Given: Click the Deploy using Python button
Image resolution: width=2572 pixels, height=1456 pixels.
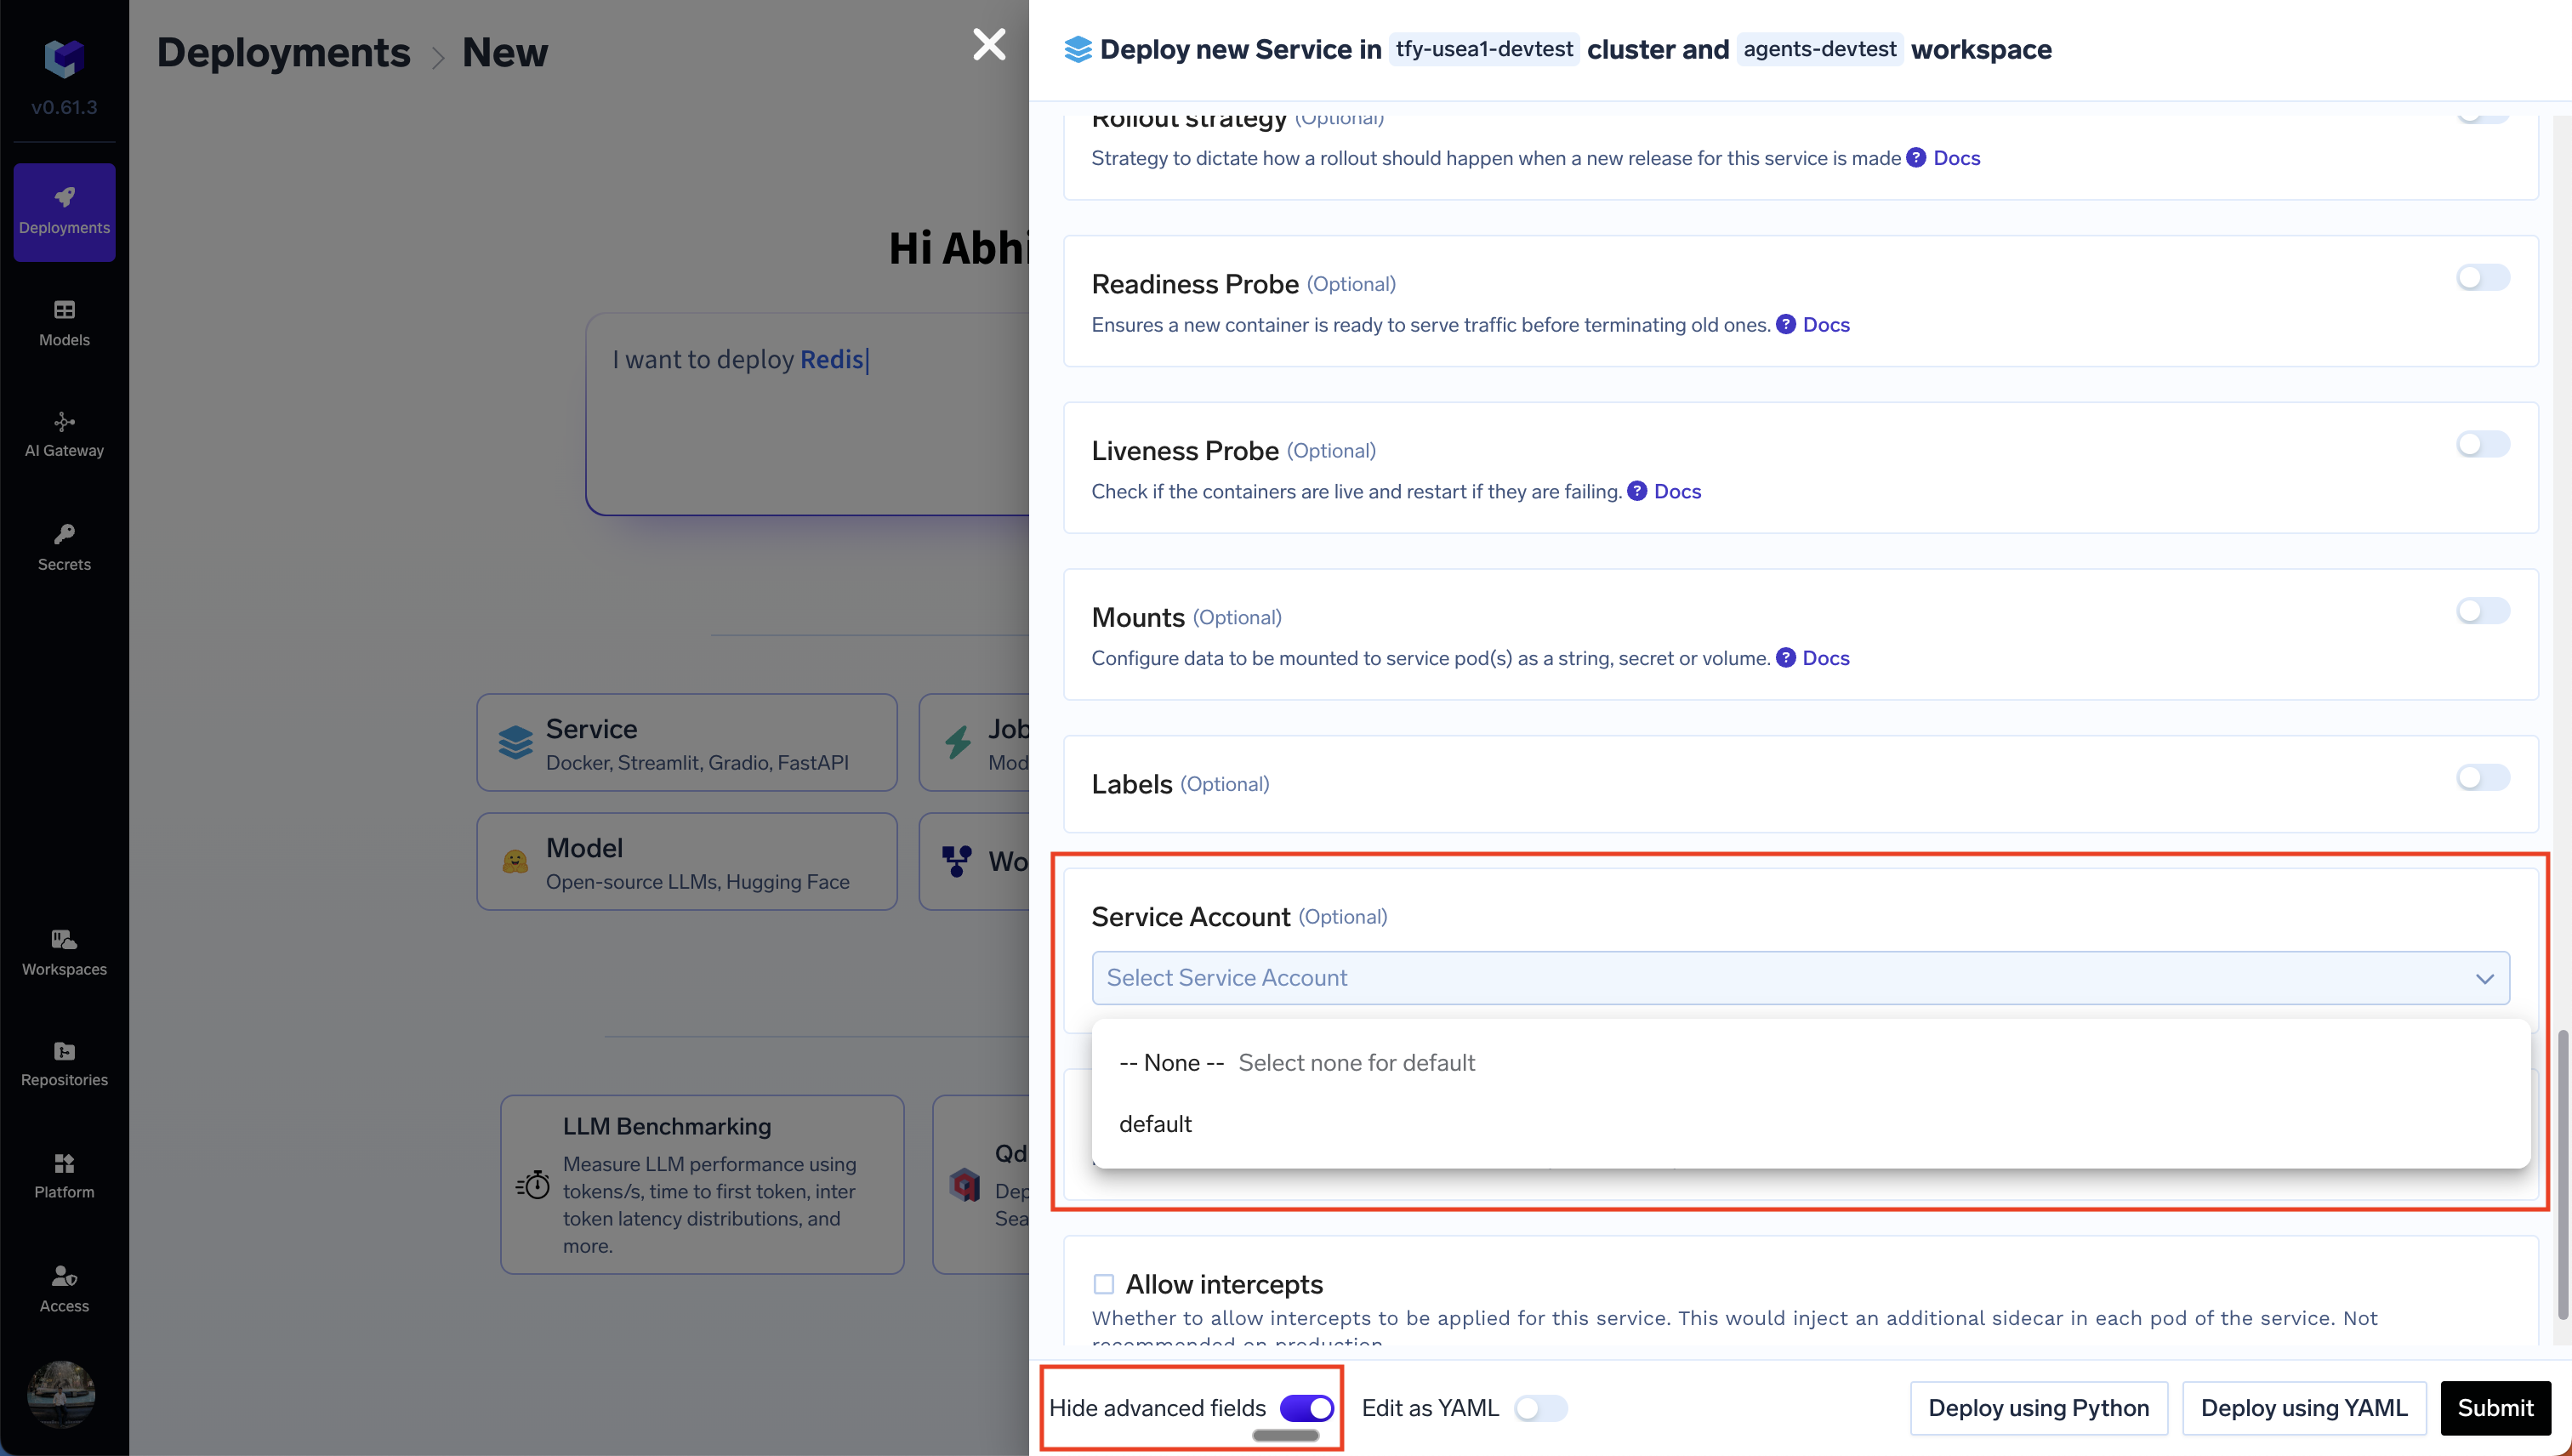Looking at the screenshot, I should coord(2038,1408).
